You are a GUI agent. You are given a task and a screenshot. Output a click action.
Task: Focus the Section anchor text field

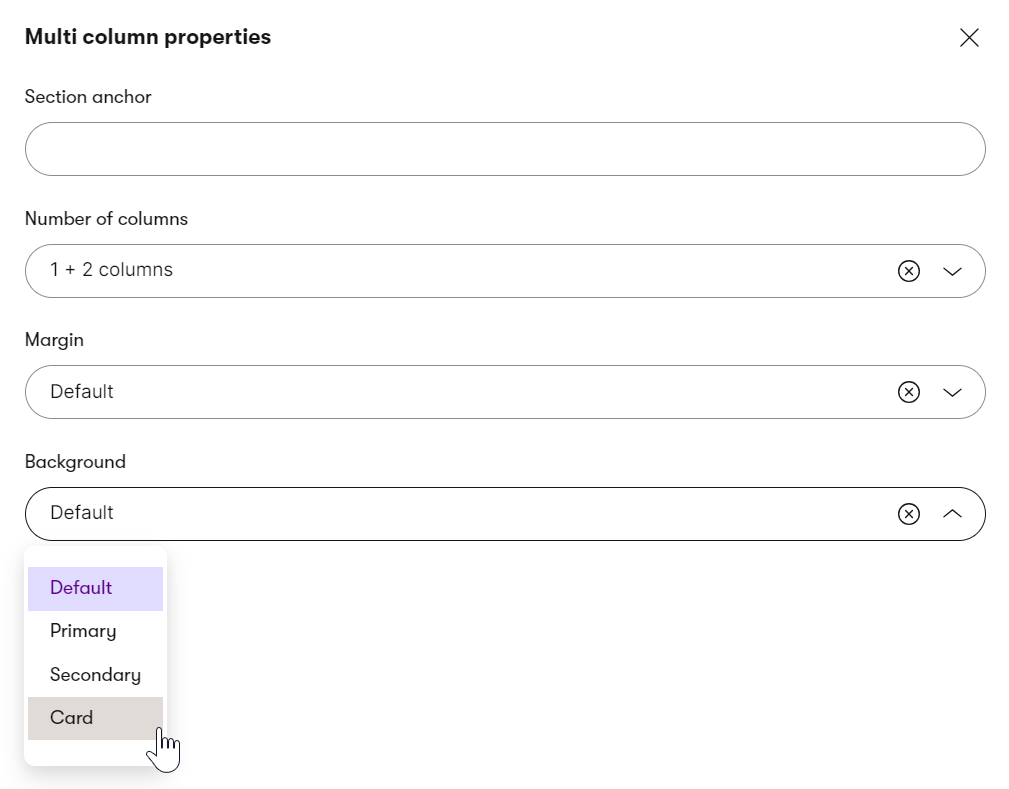pyautogui.click(x=505, y=149)
